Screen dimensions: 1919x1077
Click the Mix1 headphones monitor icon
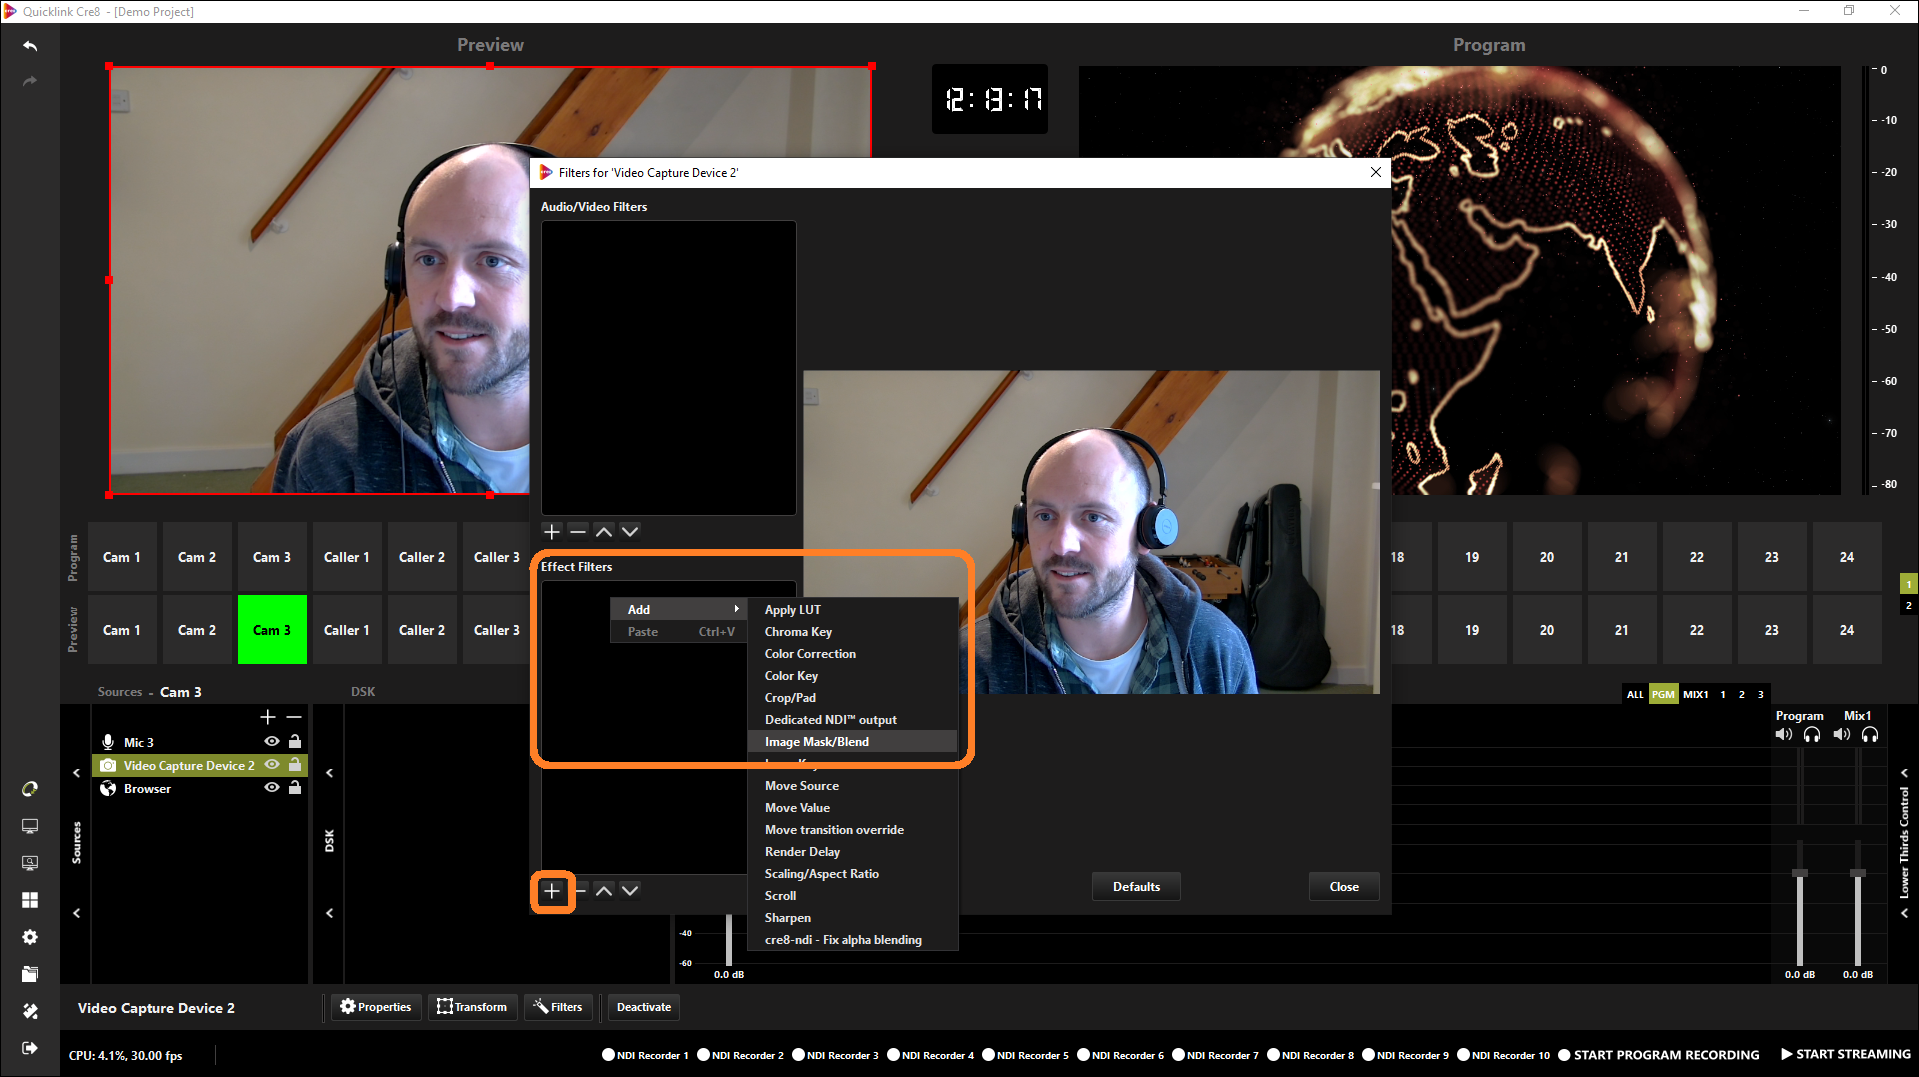(x=1870, y=735)
